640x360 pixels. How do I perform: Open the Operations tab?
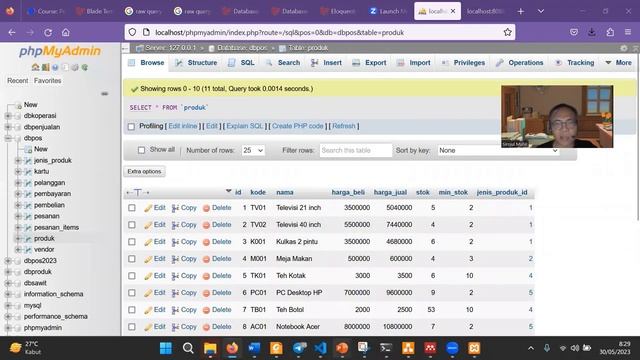coord(520,62)
